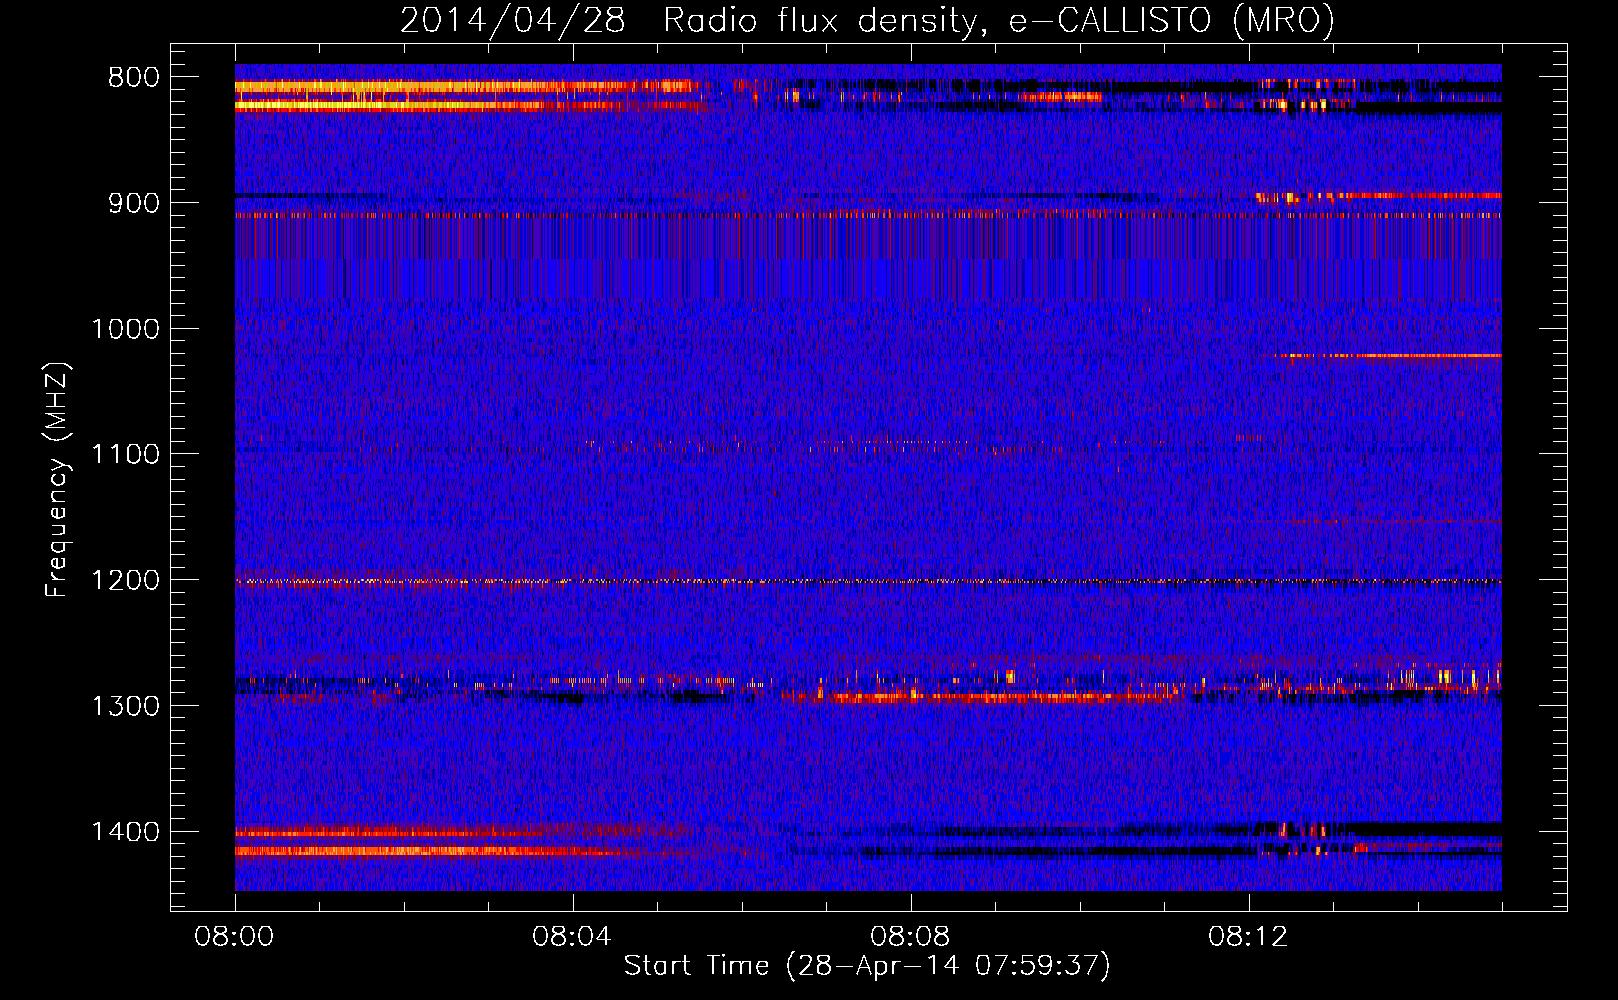Click the 900 frequency tick label
This screenshot has width=1618, height=1000.
(x=134, y=203)
